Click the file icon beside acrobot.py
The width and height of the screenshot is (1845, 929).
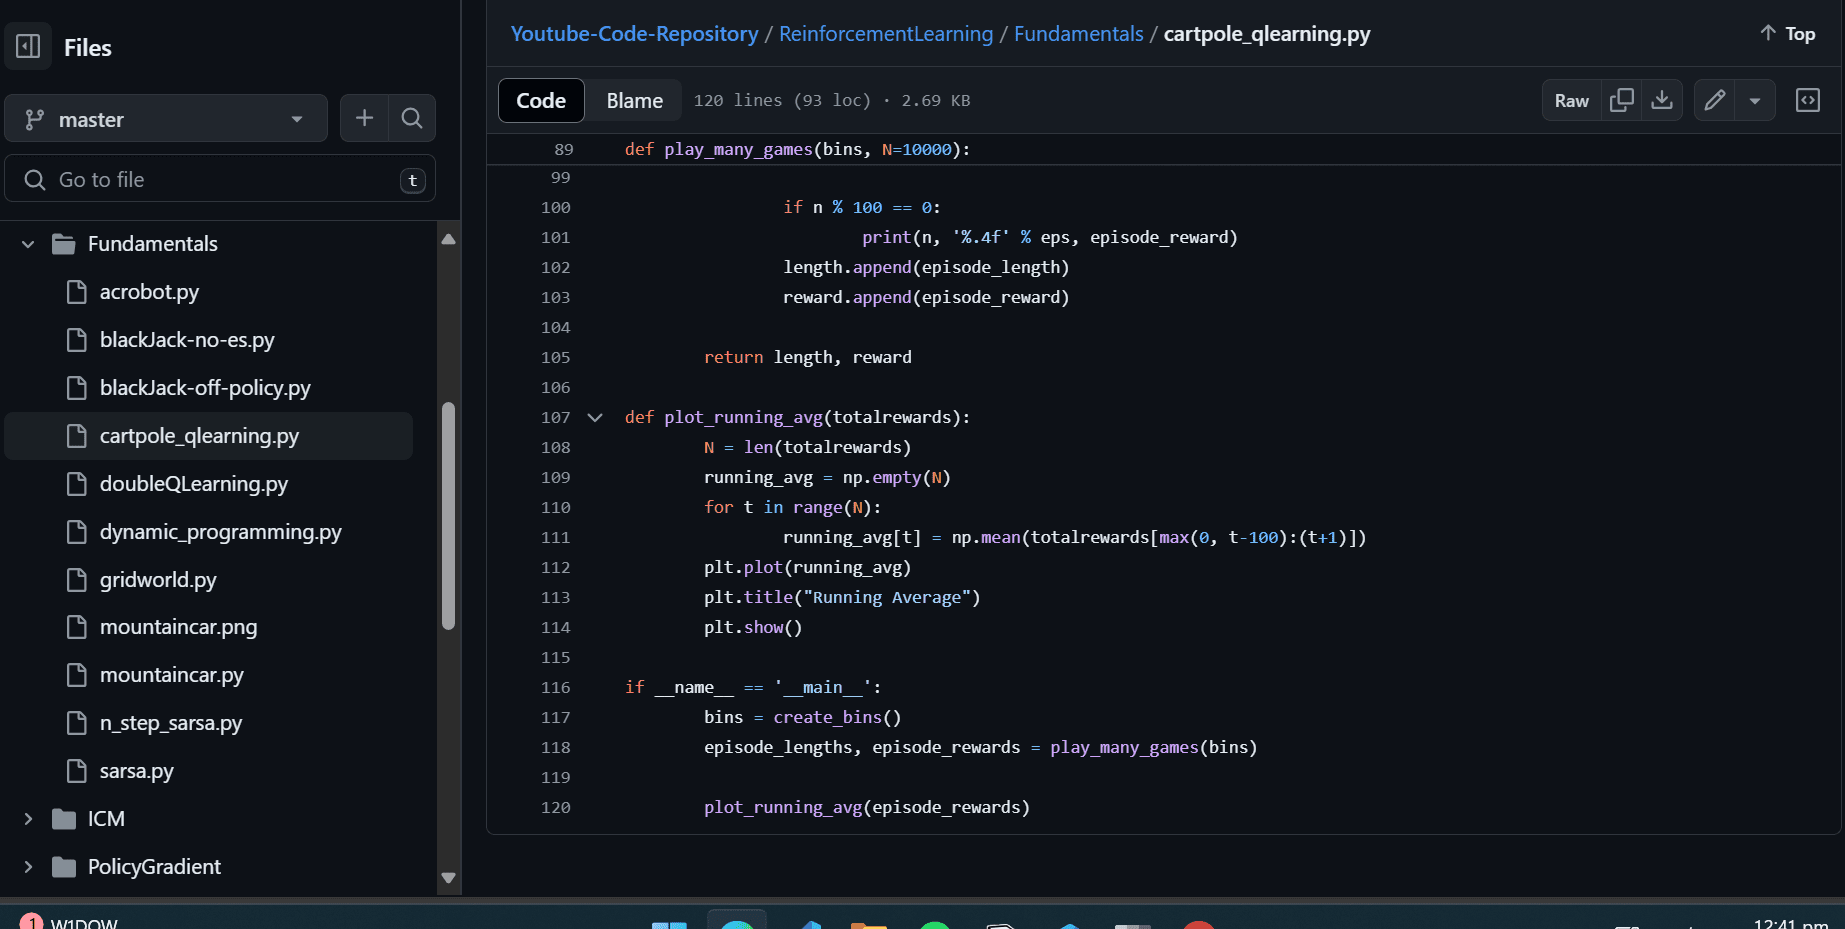pyautogui.click(x=76, y=292)
